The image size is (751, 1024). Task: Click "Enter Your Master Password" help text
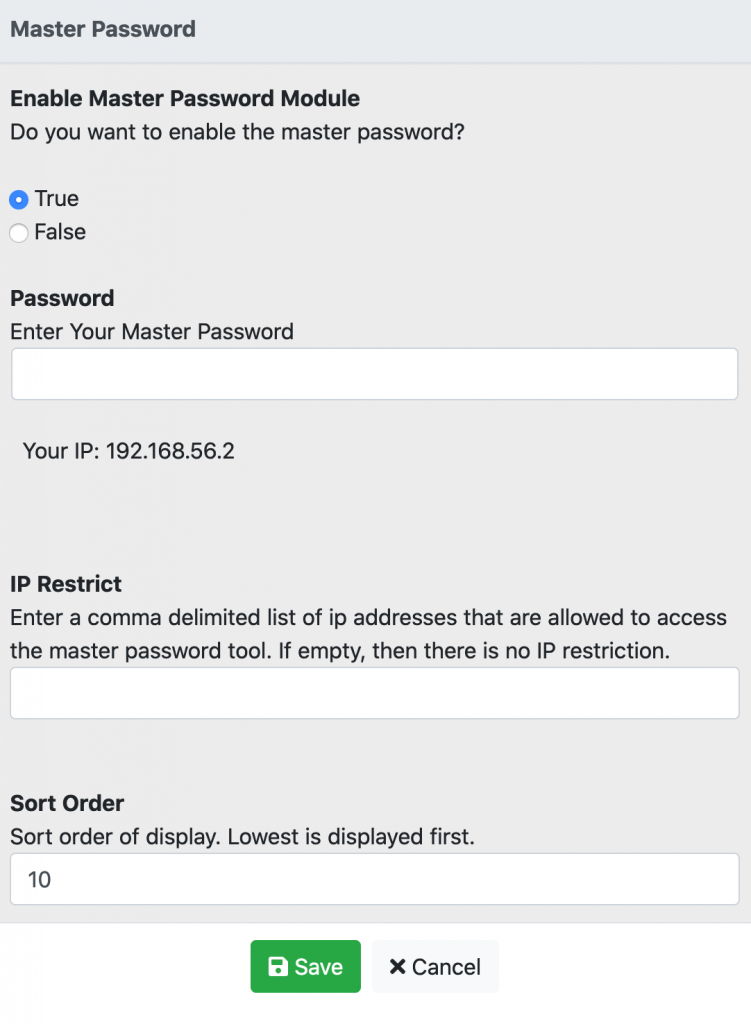(152, 332)
